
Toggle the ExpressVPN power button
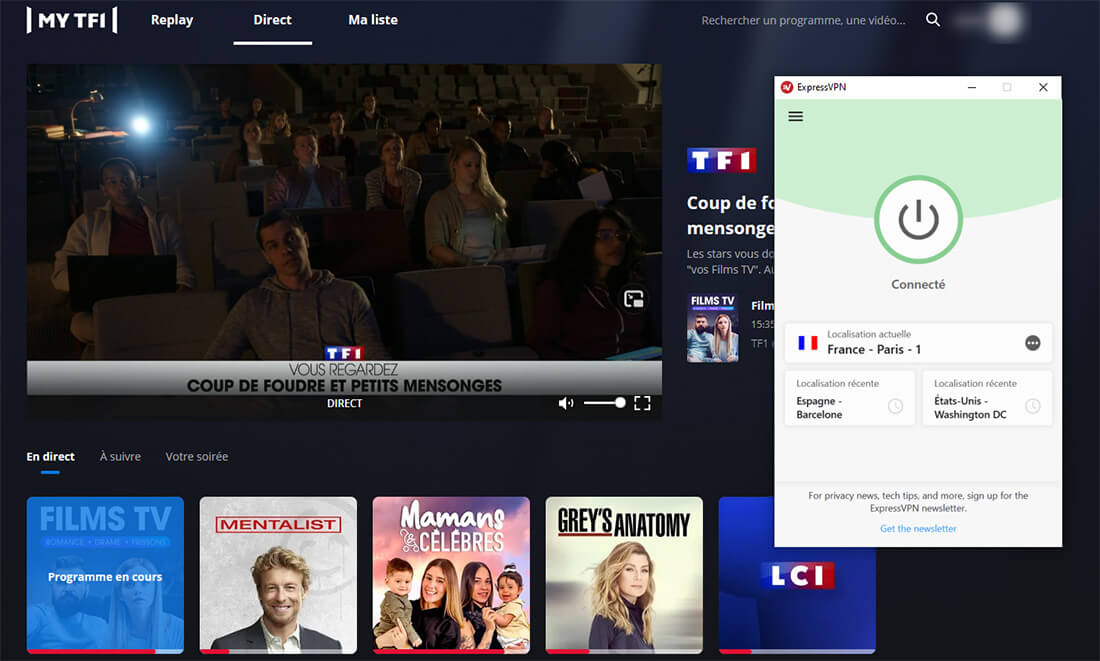(x=918, y=220)
